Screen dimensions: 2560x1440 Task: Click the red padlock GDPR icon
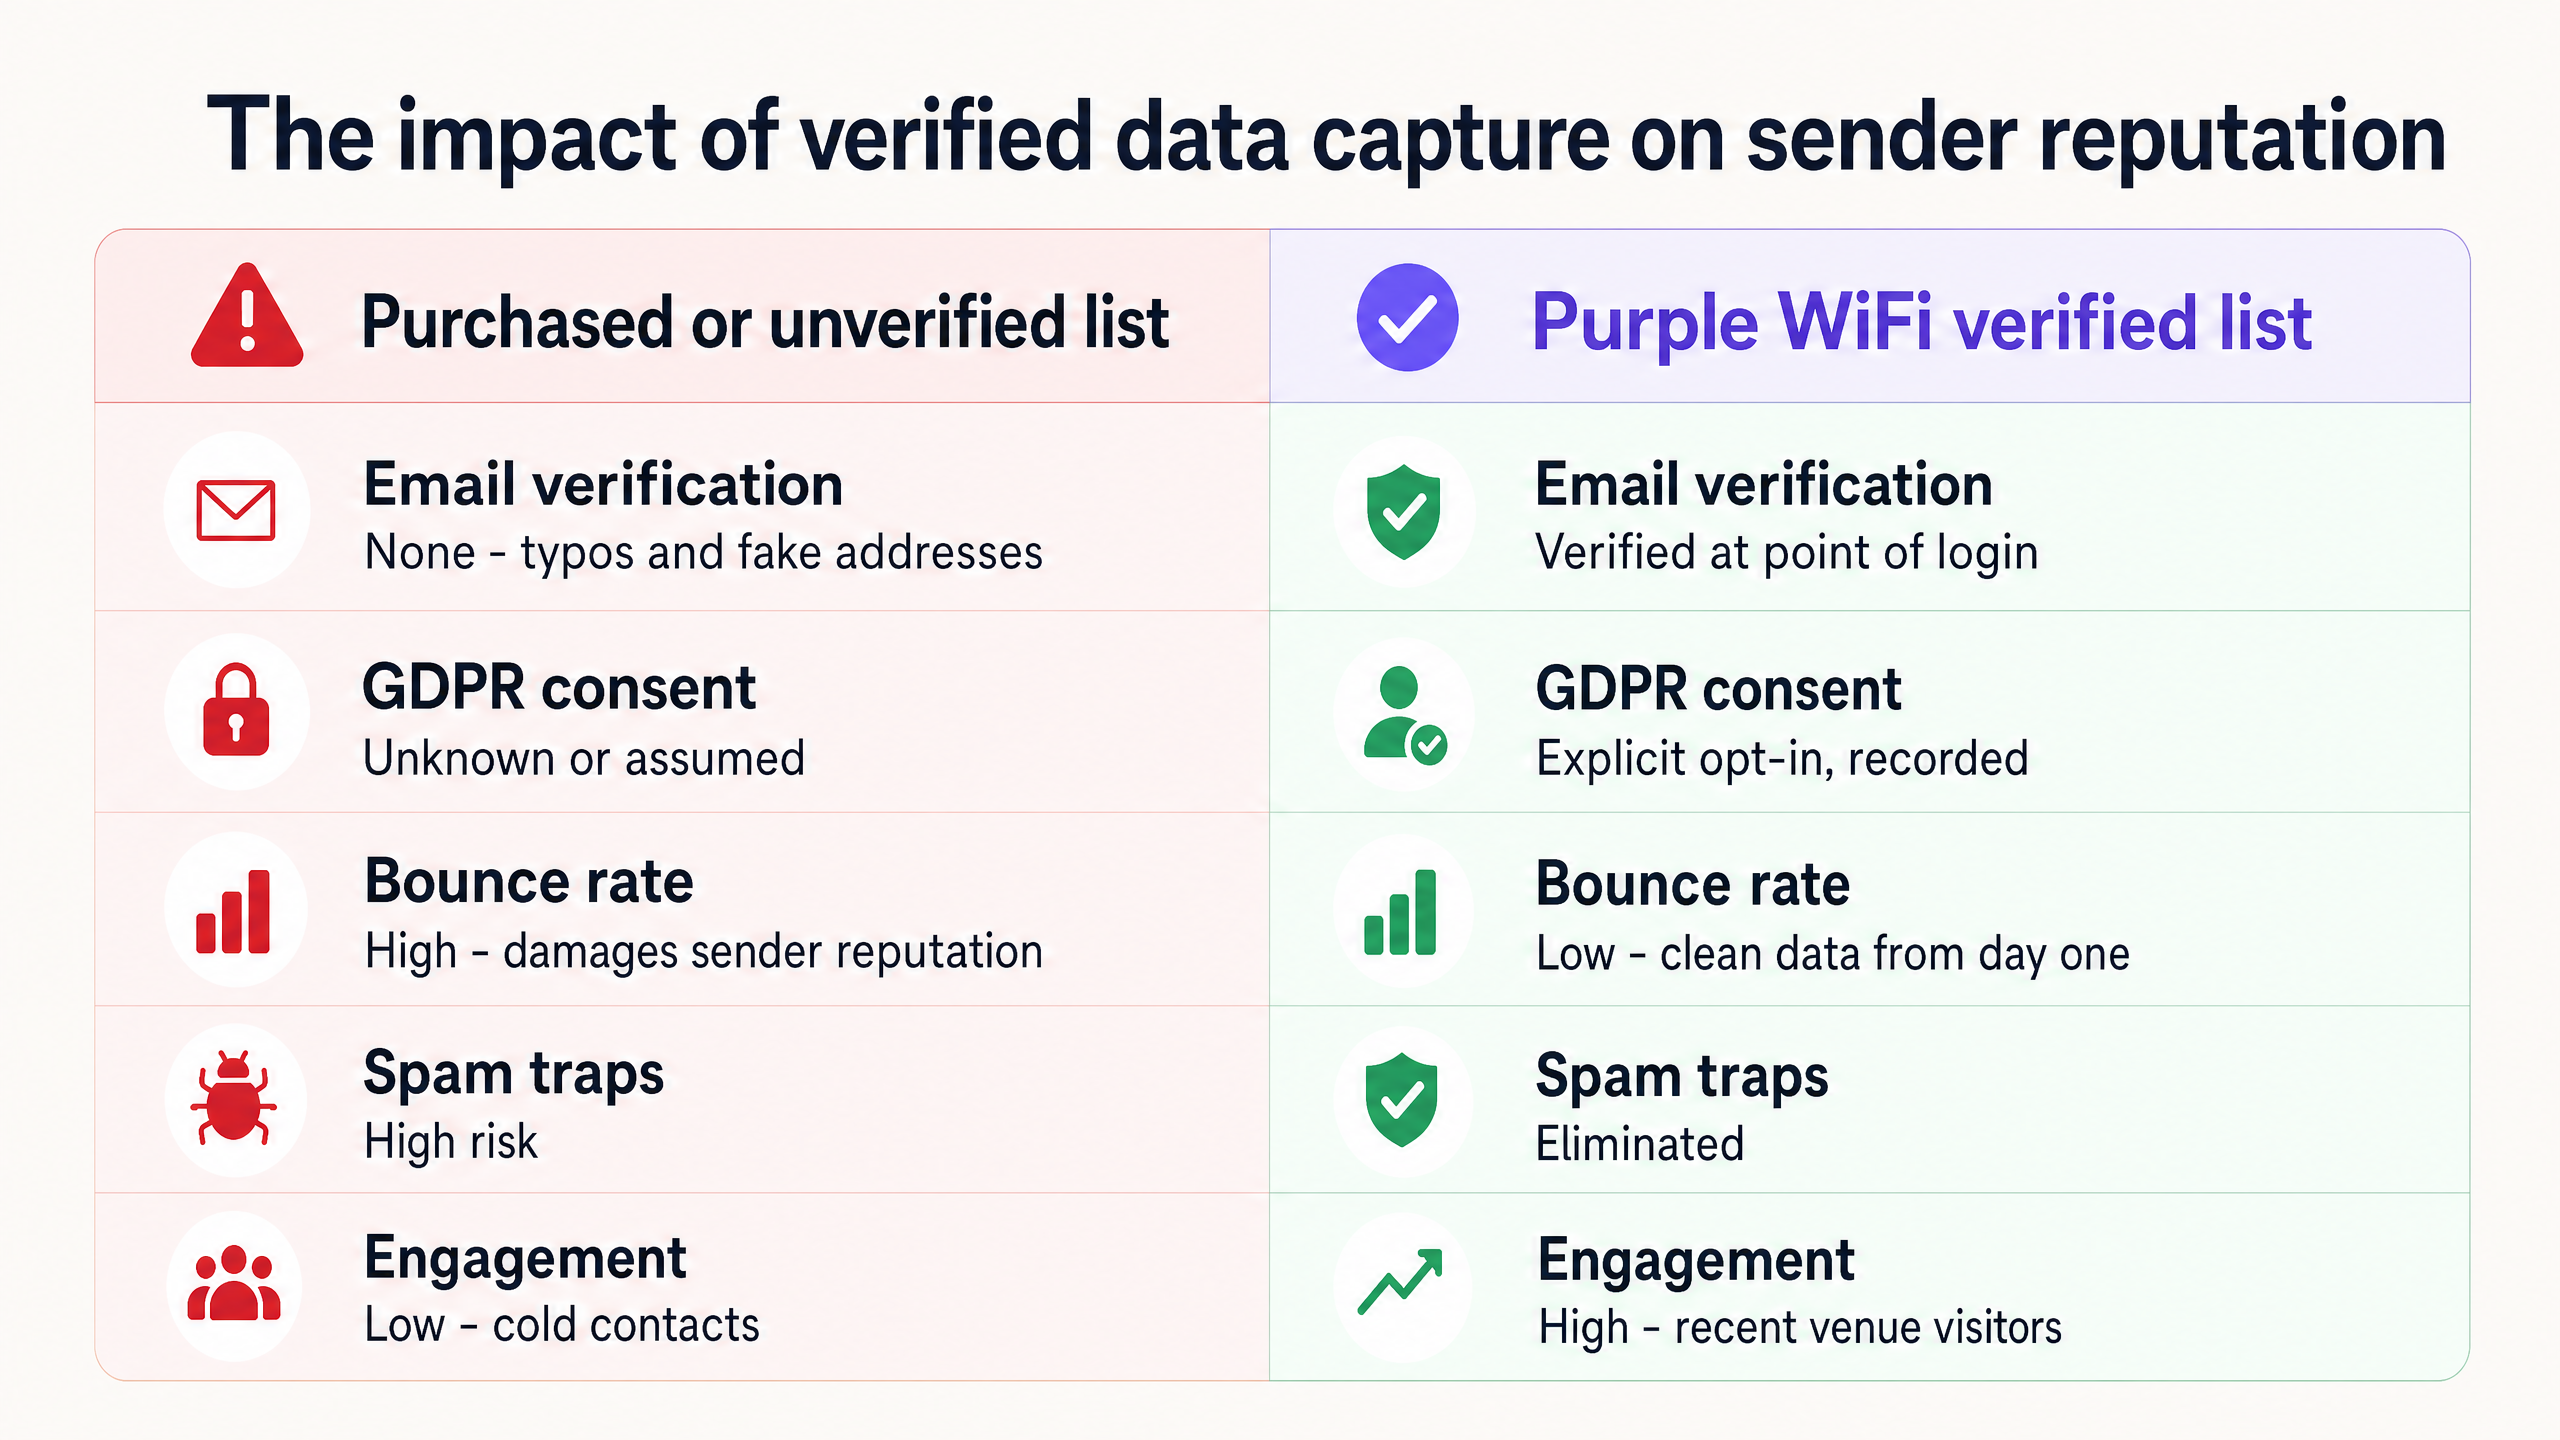coord(236,710)
